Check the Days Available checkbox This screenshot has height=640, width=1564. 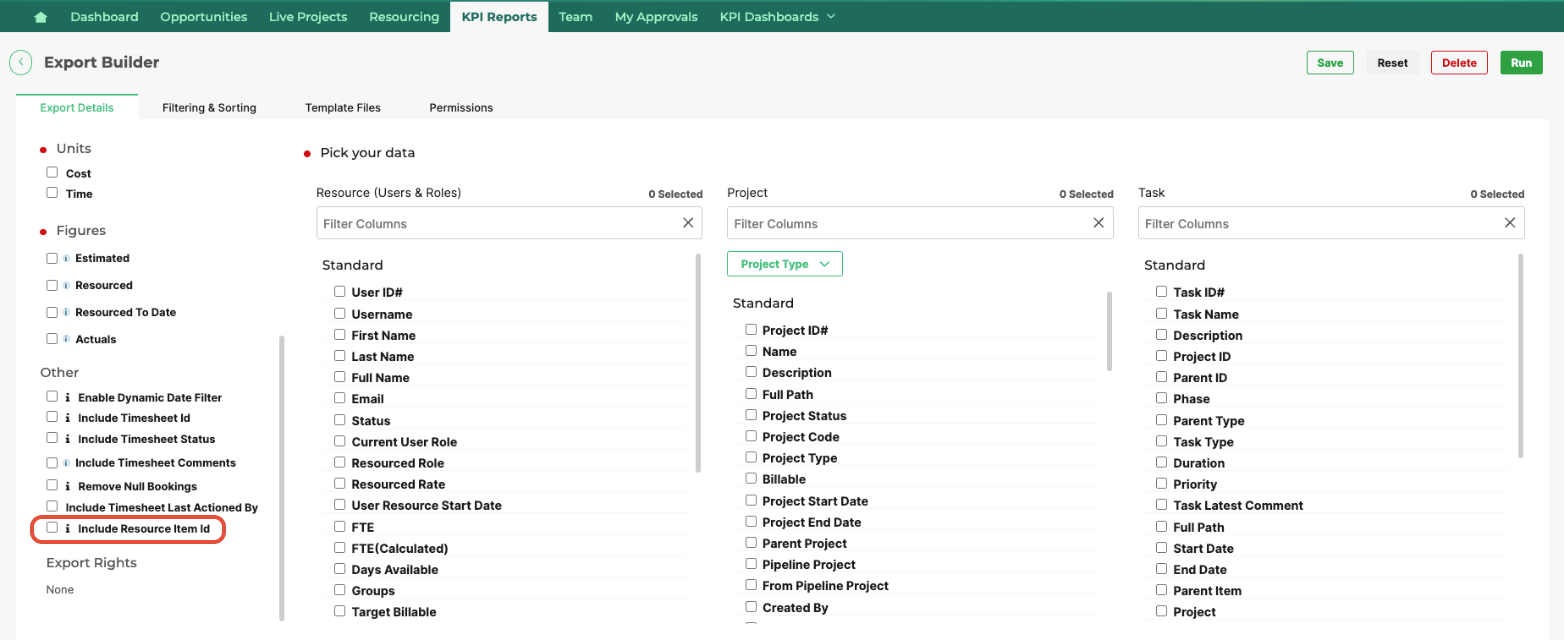340,568
